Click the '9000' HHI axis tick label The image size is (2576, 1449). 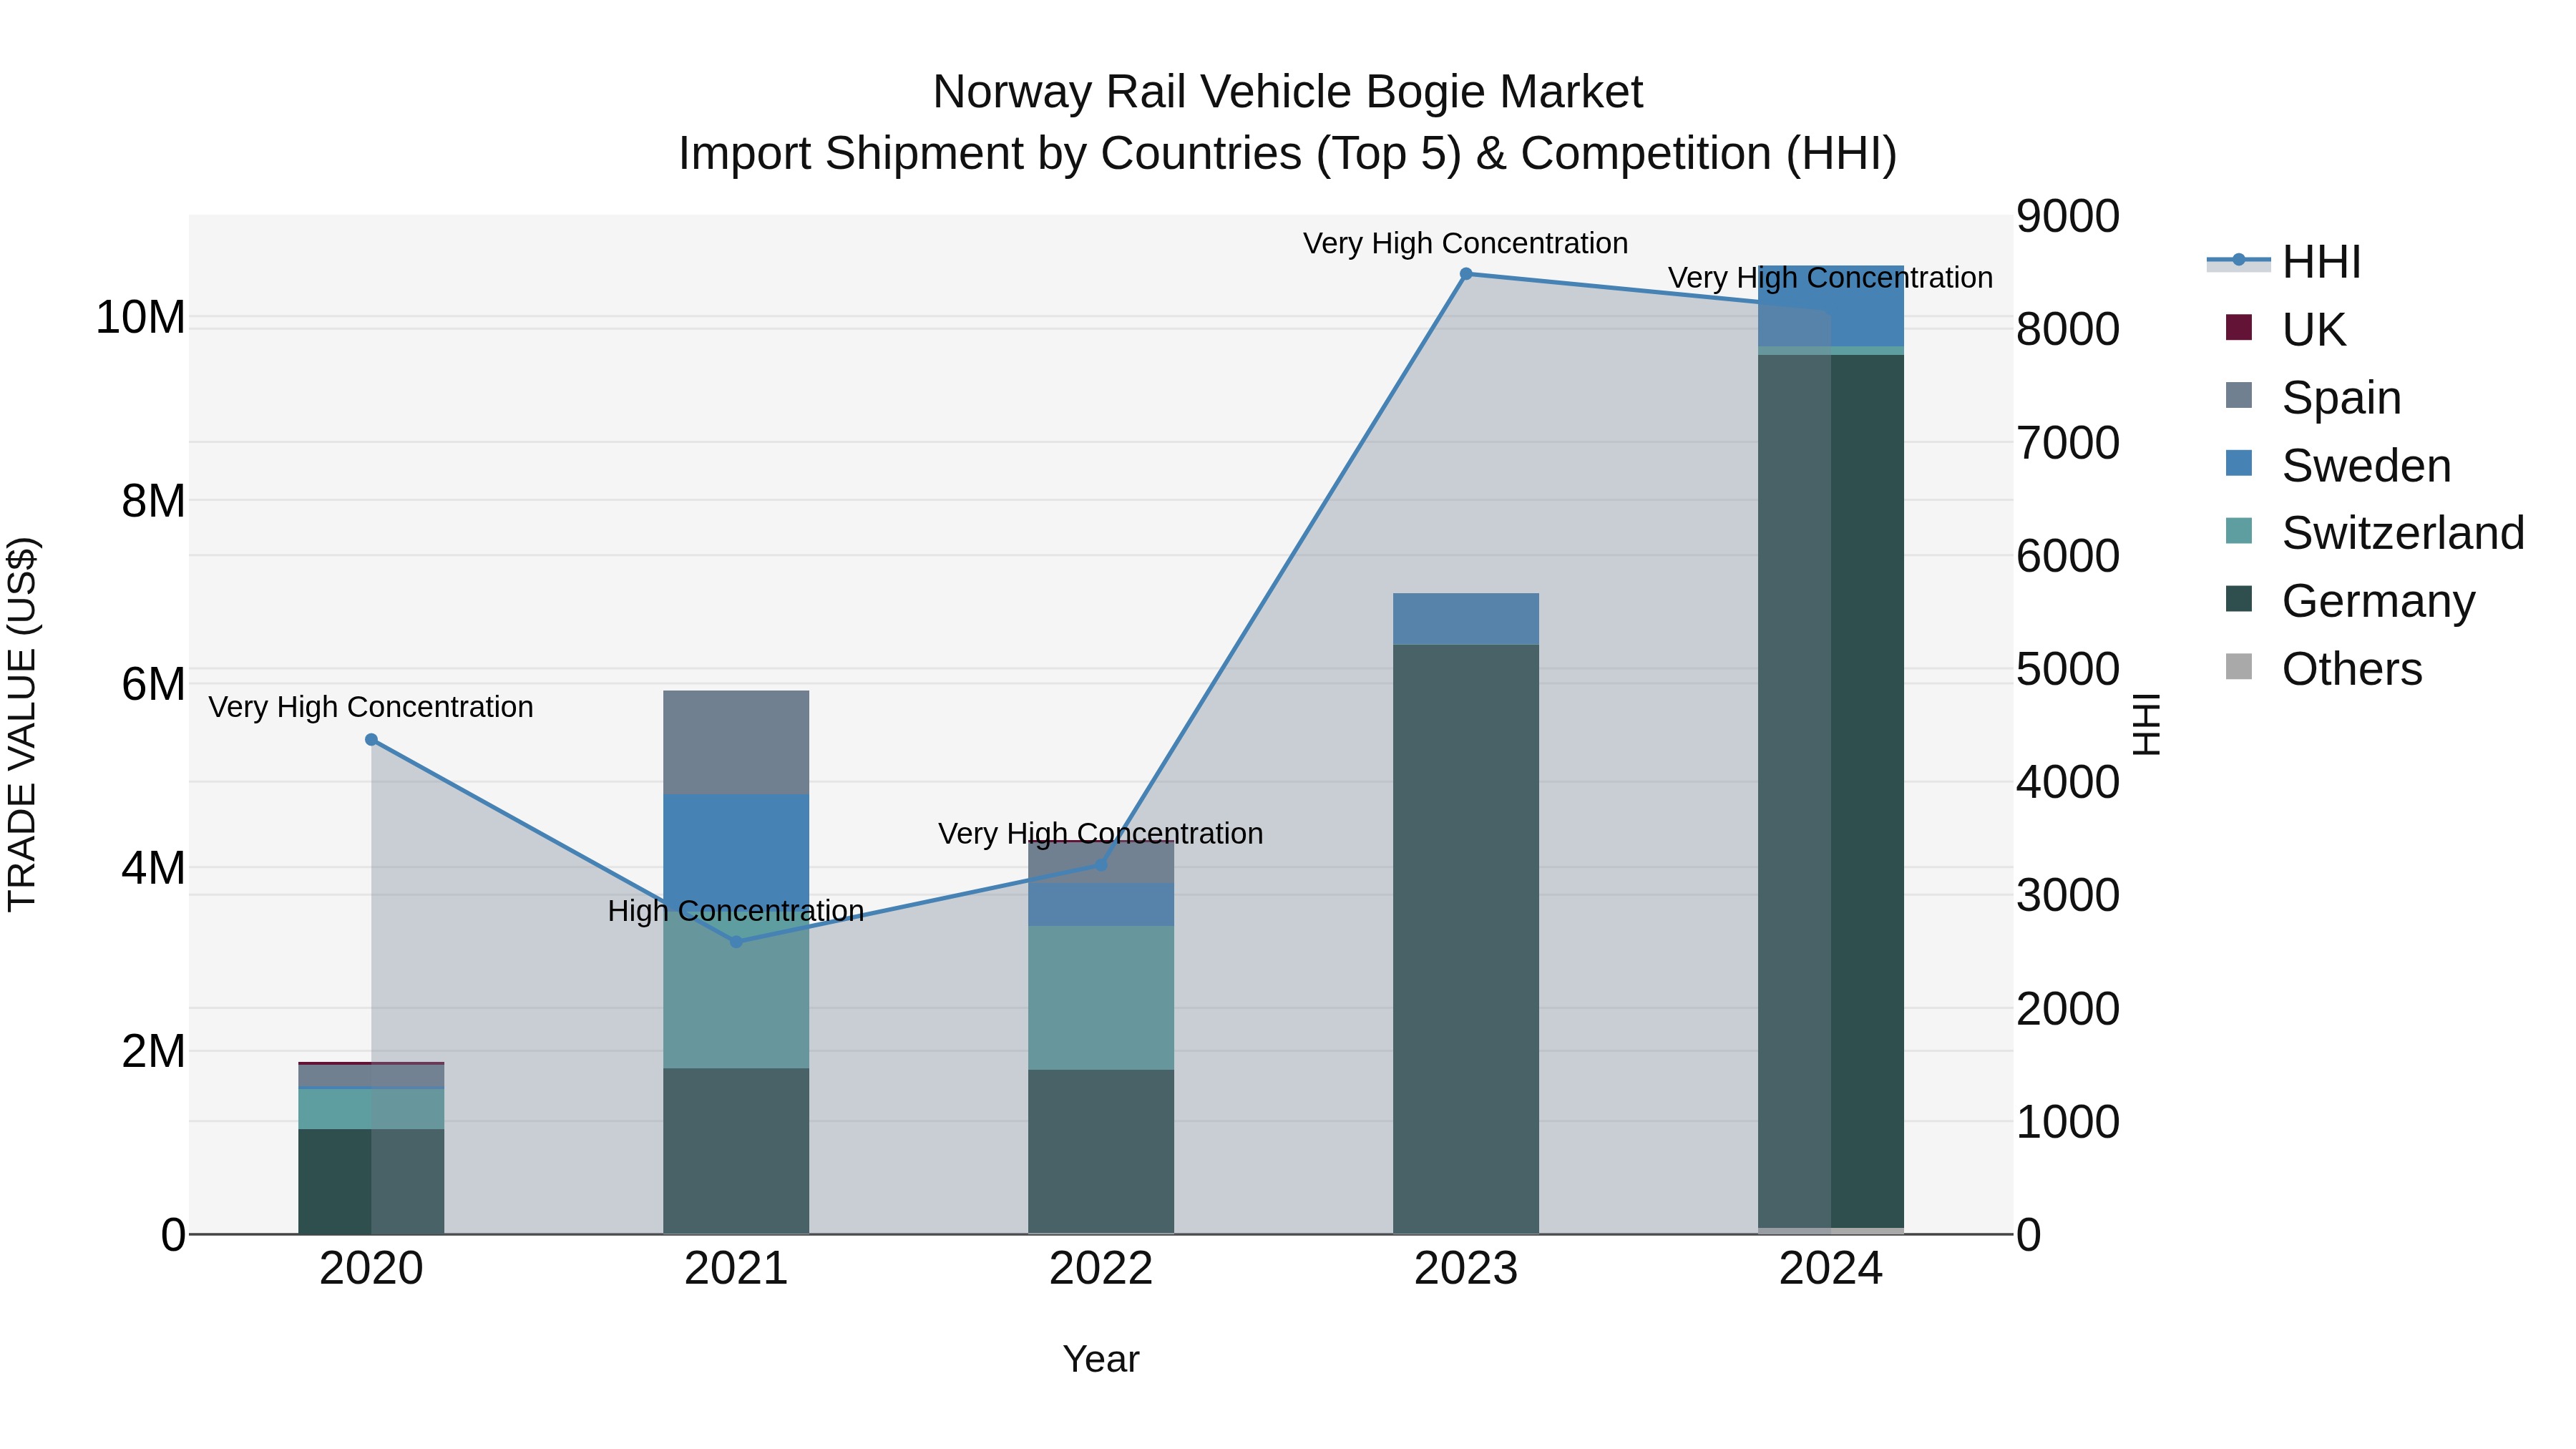pyautogui.click(x=2068, y=216)
